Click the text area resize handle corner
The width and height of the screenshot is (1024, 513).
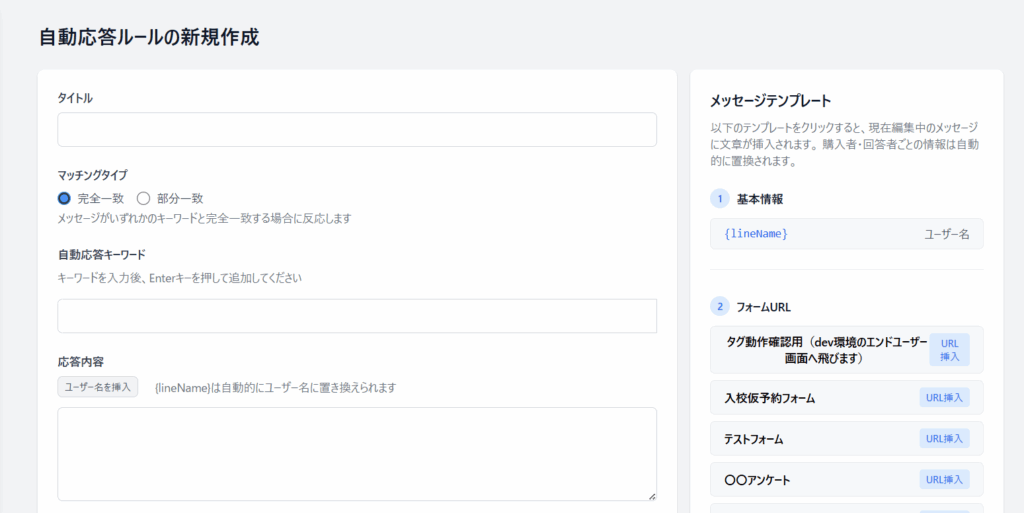coord(651,496)
